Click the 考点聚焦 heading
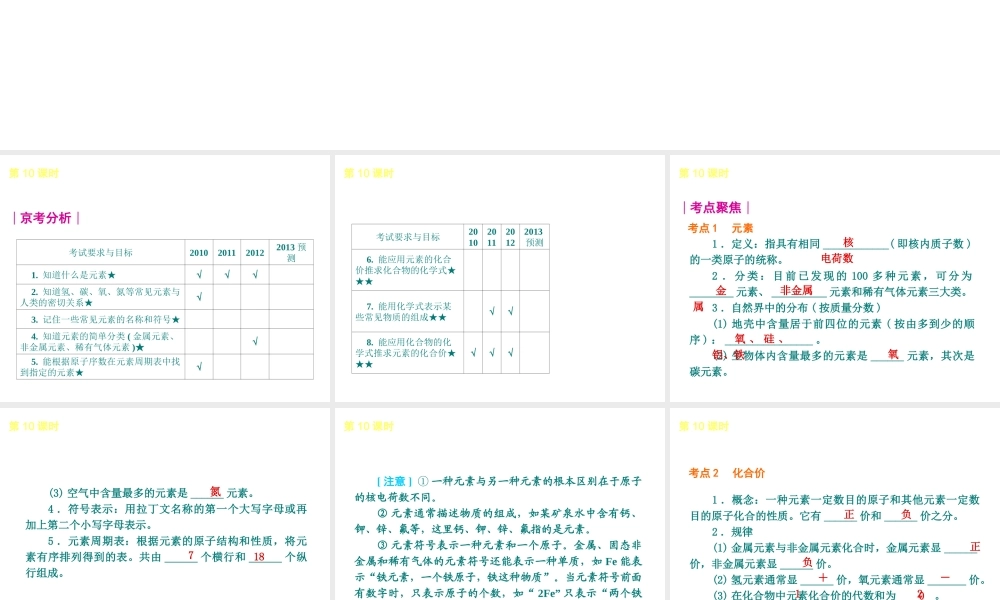 pyautogui.click(x=716, y=207)
